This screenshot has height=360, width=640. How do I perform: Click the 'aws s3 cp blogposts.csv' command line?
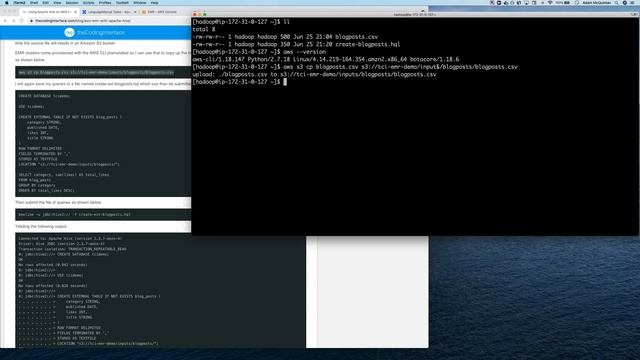pyautogui.click(x=355, y=67)
